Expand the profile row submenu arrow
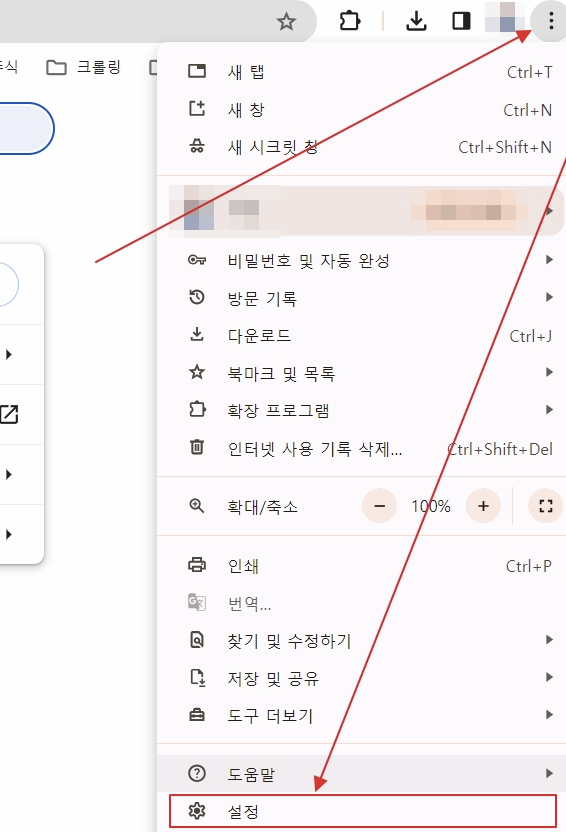566x832 pixels. pyautogui.click(x=550, y=211)
